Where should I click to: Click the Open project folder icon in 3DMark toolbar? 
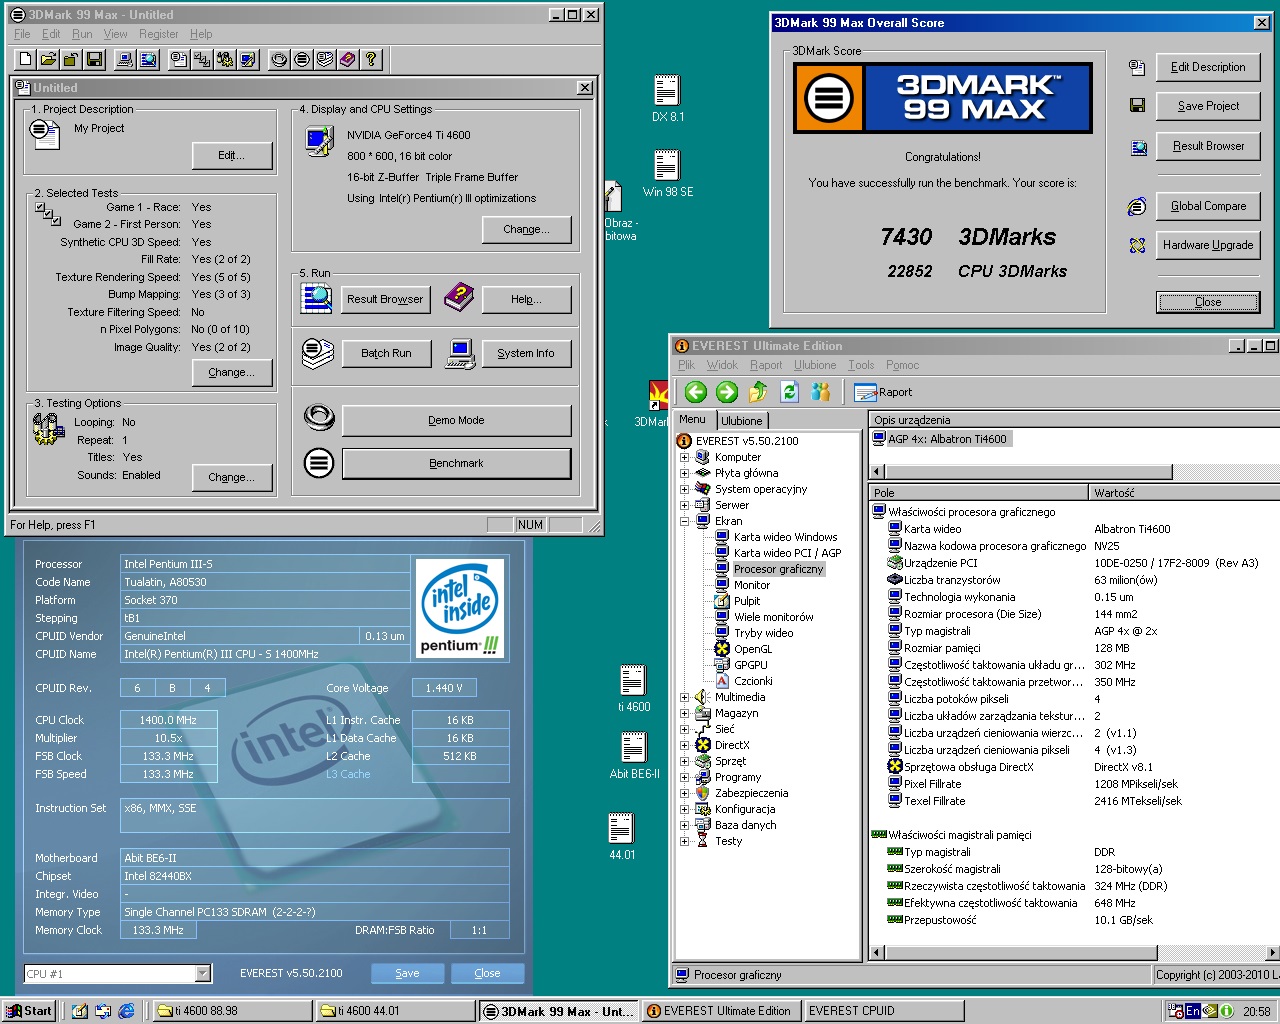pyautogui.click(x=50, y=60)
